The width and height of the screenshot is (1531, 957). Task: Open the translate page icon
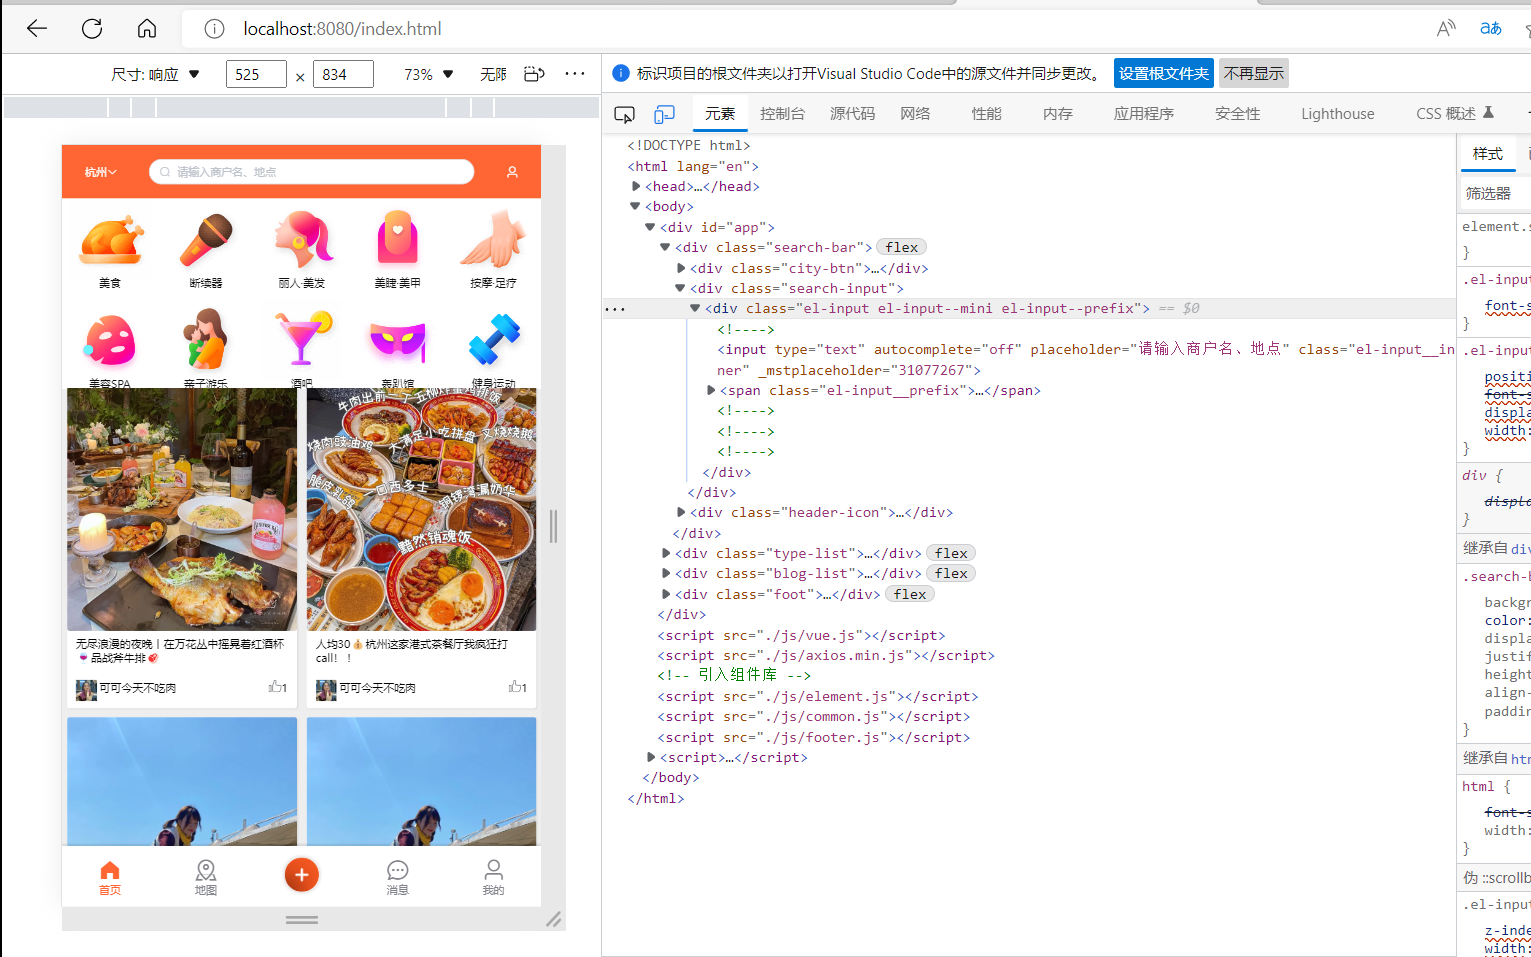(1491, 29)
